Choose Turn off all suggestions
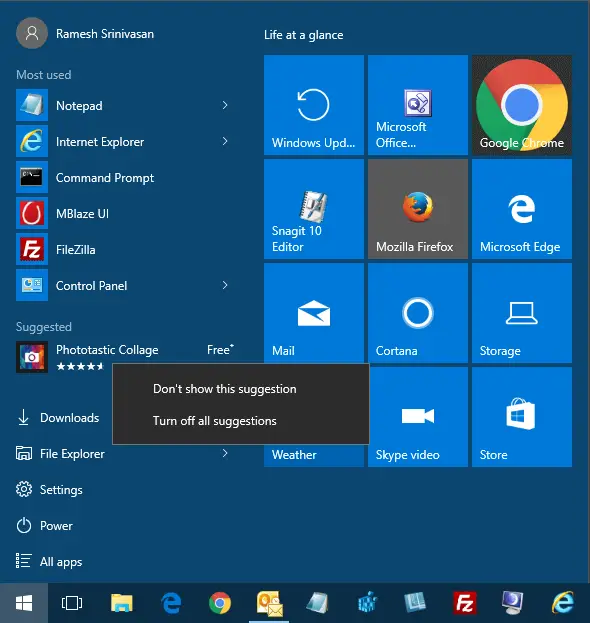 coord(241,421)
